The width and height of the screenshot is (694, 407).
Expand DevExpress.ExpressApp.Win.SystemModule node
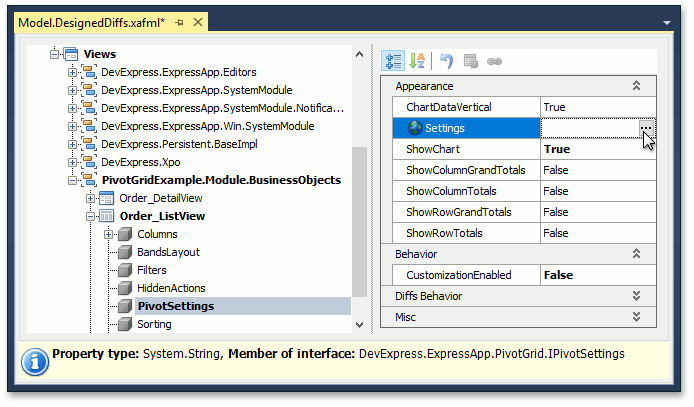click(72, 126)
